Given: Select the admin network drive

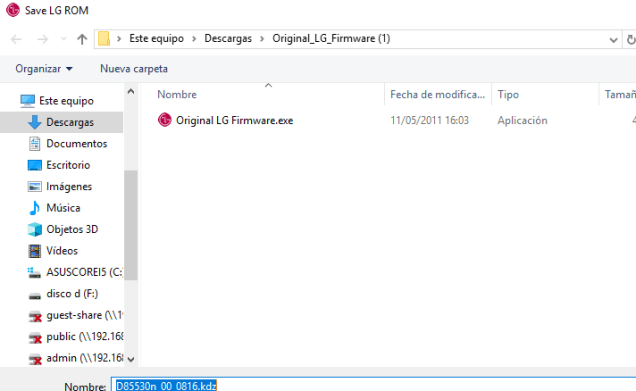Looking at the screenshot, I should [84, 358].
